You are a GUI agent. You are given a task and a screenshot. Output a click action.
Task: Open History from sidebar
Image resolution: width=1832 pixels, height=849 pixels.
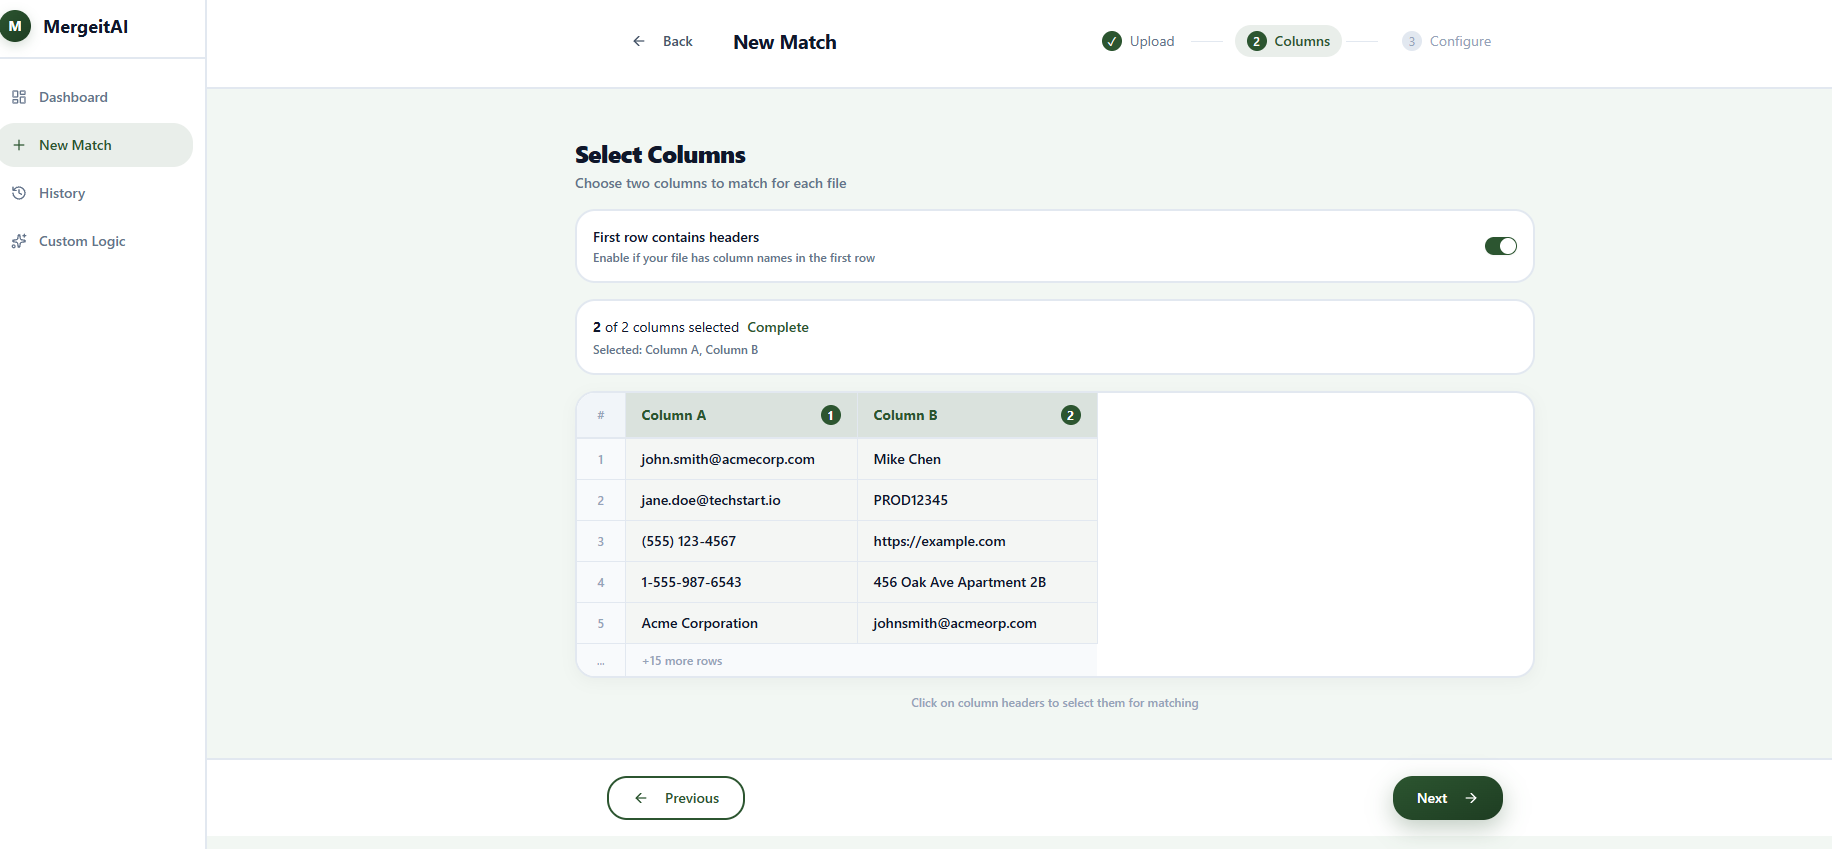tap(96, 193)
